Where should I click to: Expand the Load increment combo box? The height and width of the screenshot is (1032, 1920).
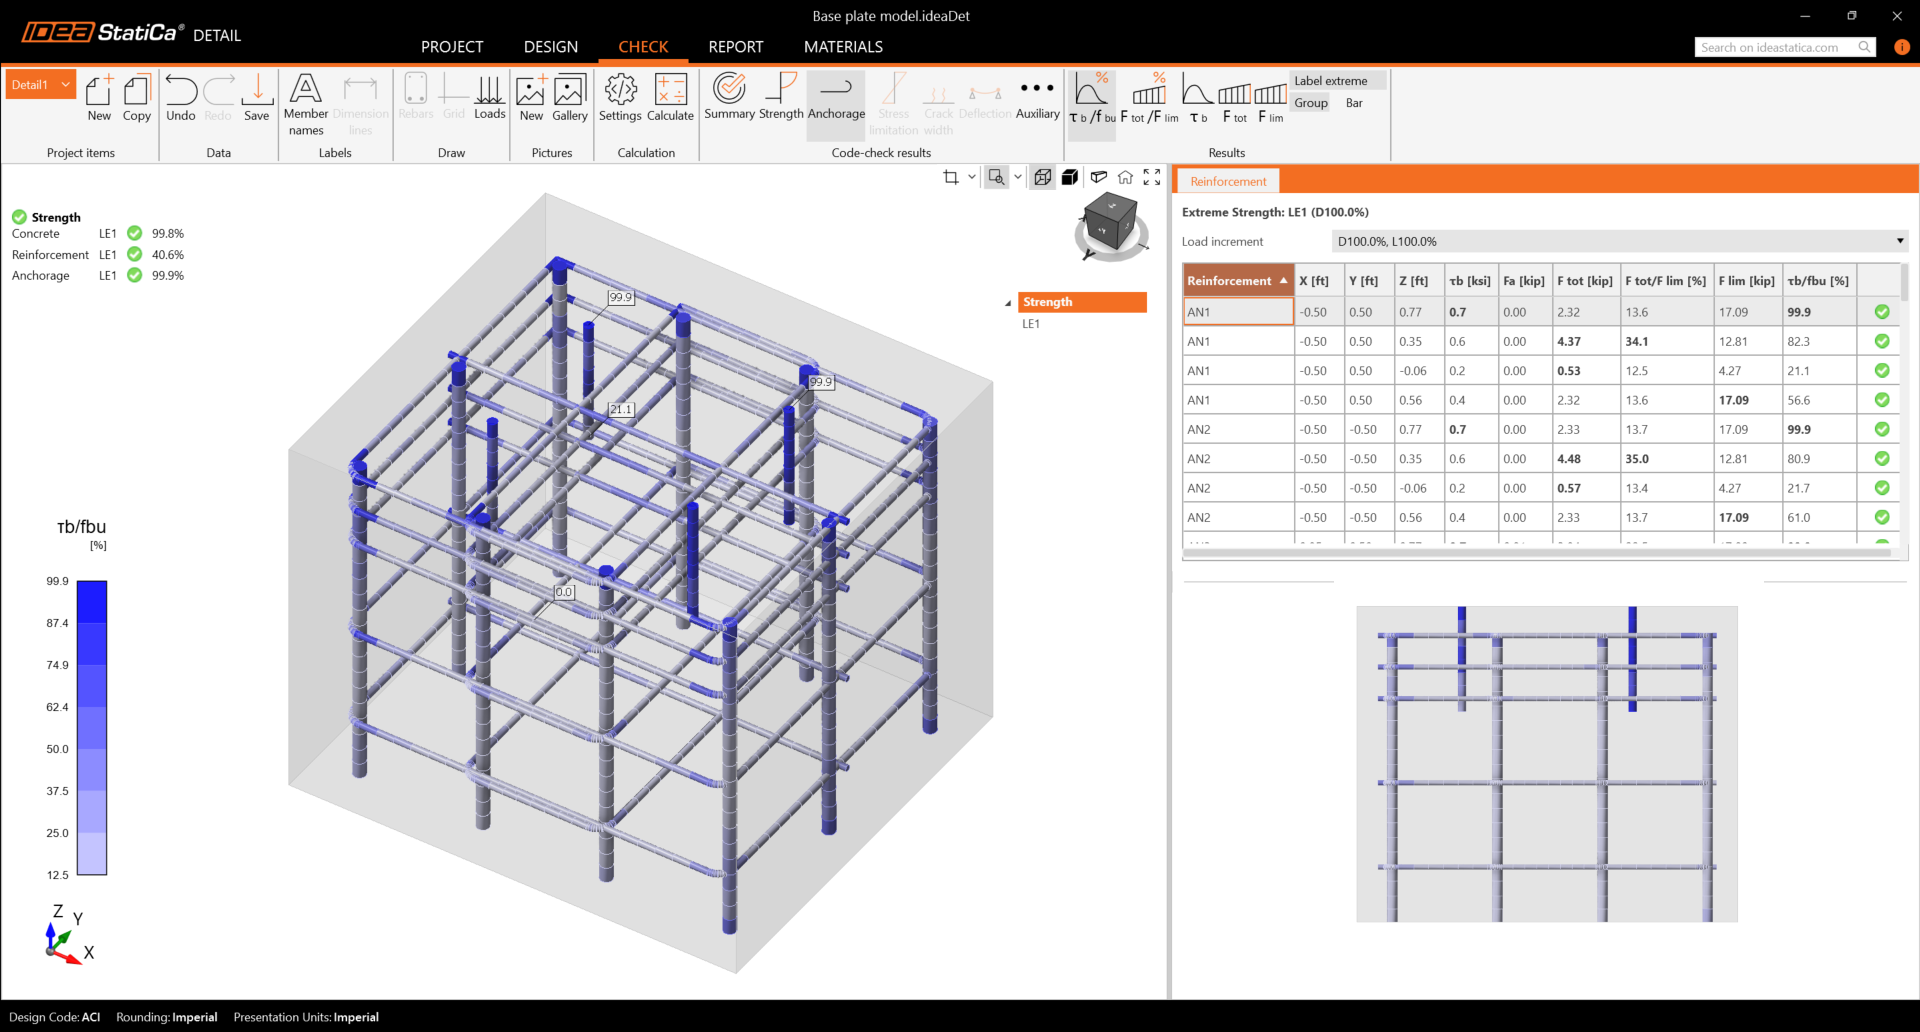1899,241
